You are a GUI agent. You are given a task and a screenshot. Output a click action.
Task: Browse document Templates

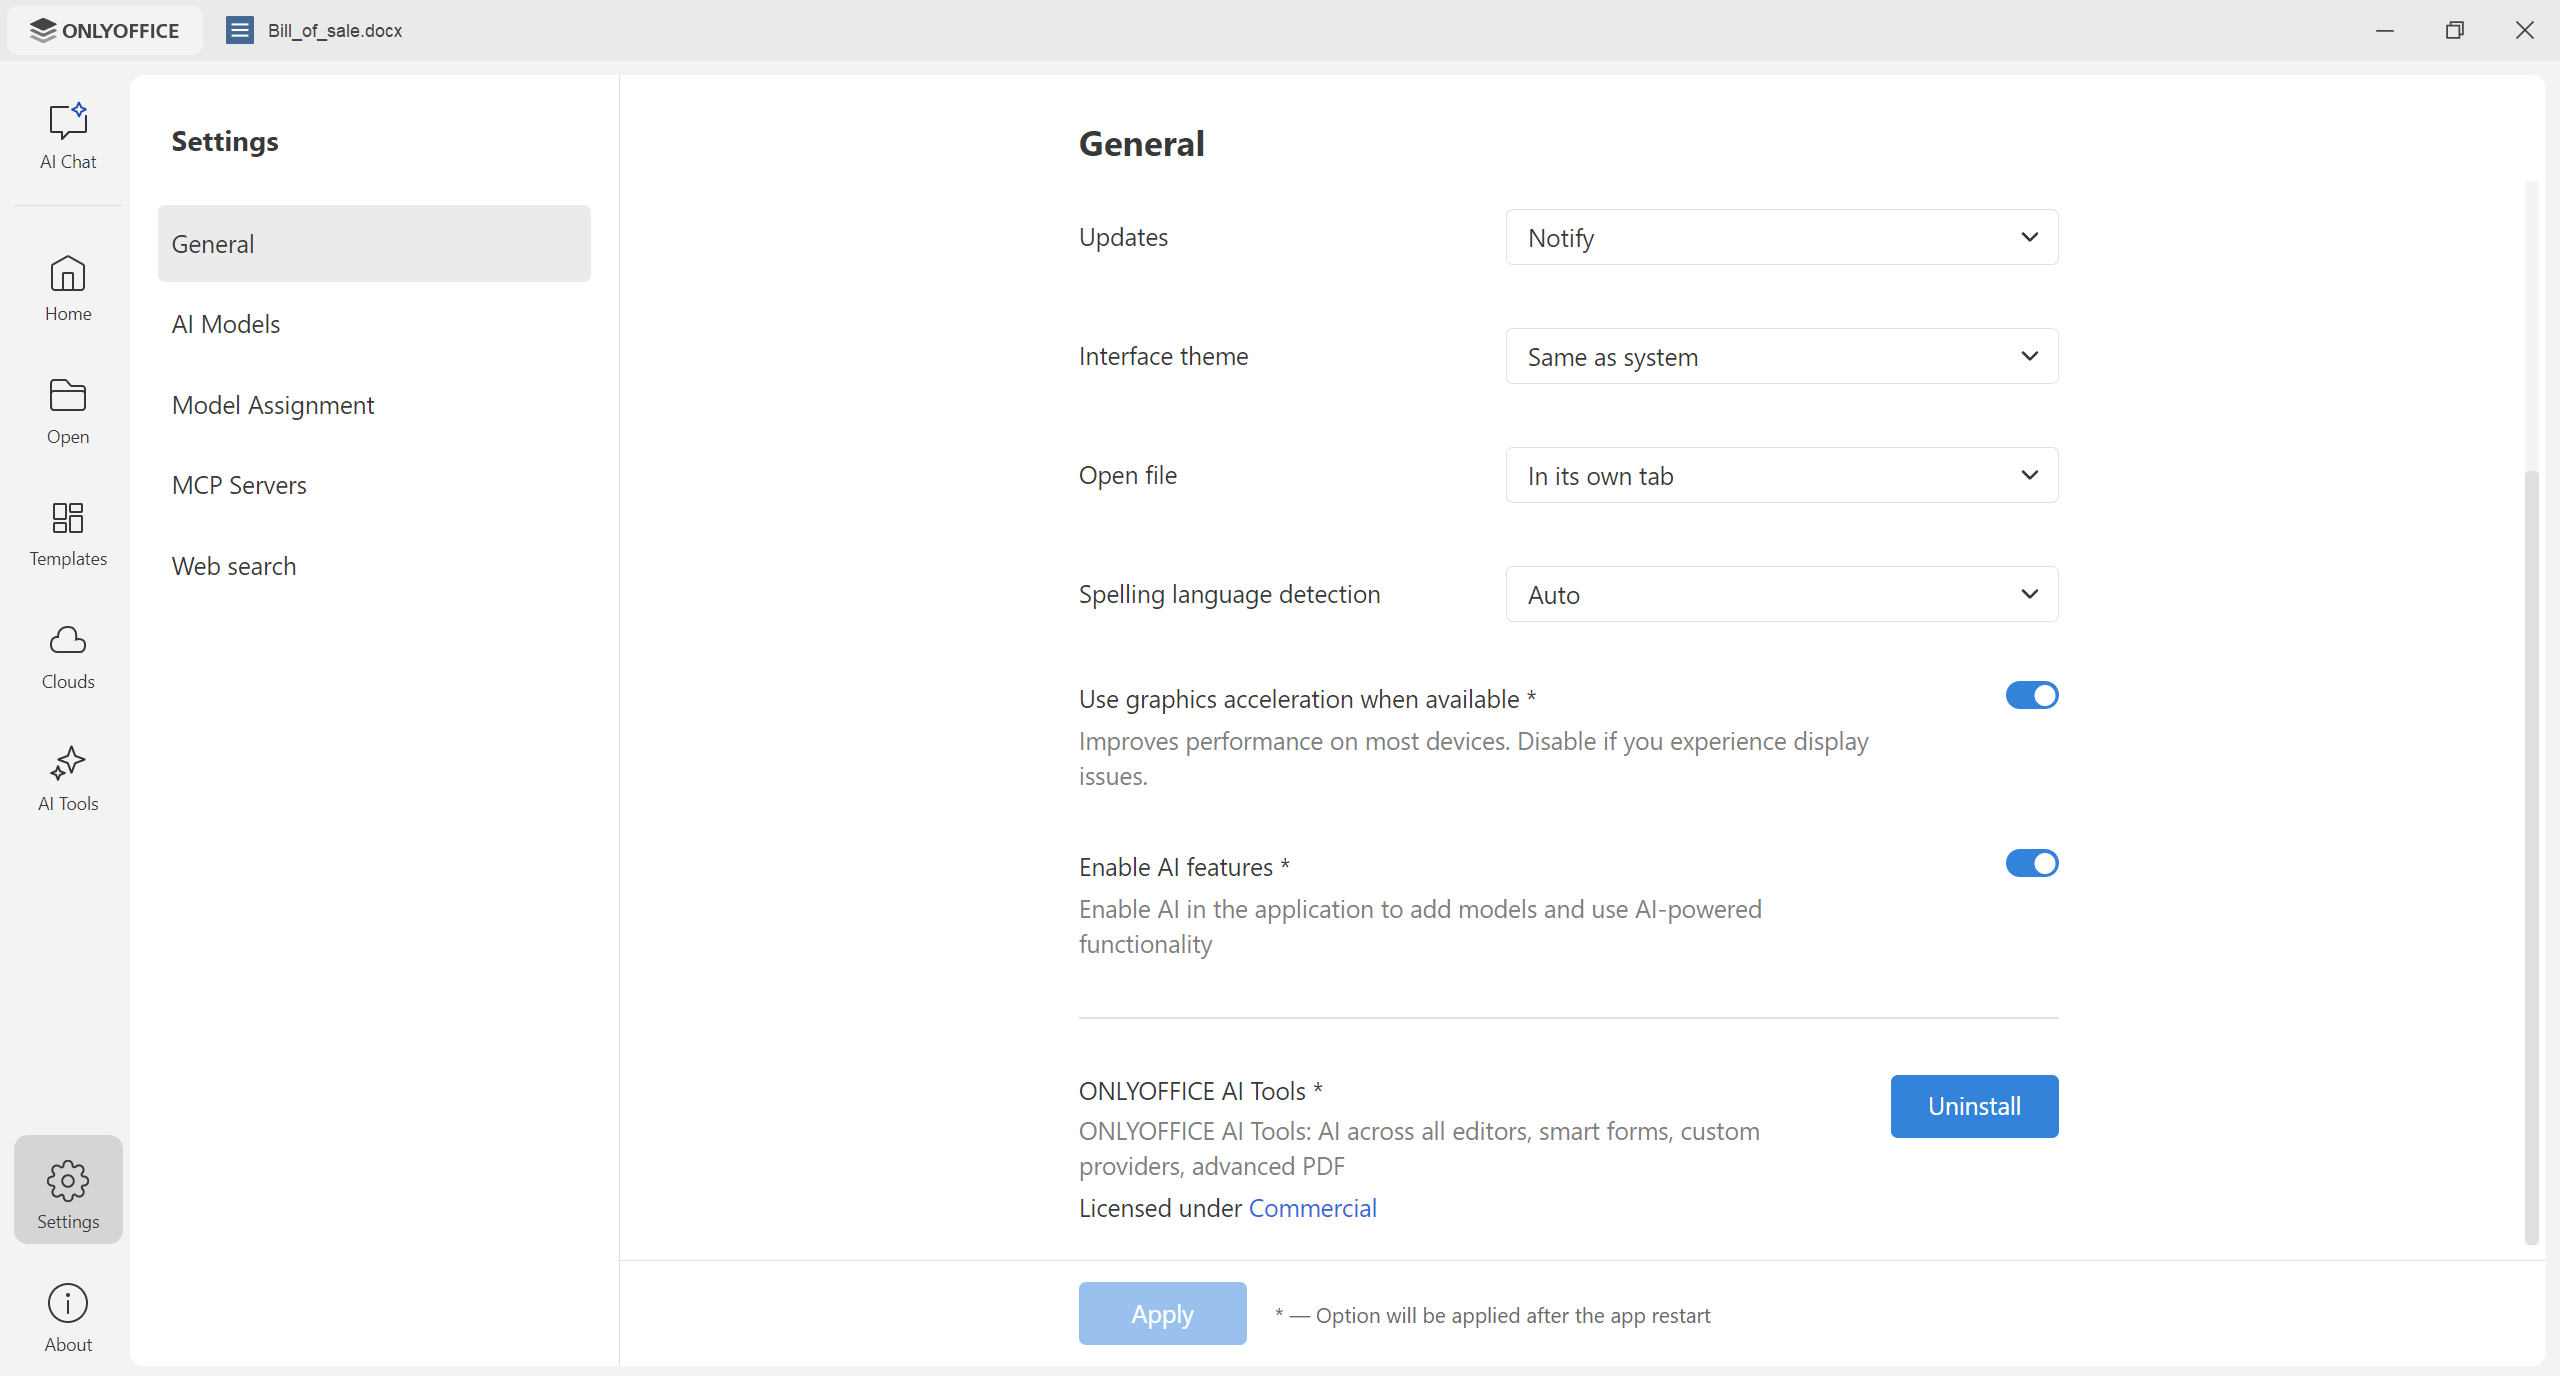click(x=68, y=533)
